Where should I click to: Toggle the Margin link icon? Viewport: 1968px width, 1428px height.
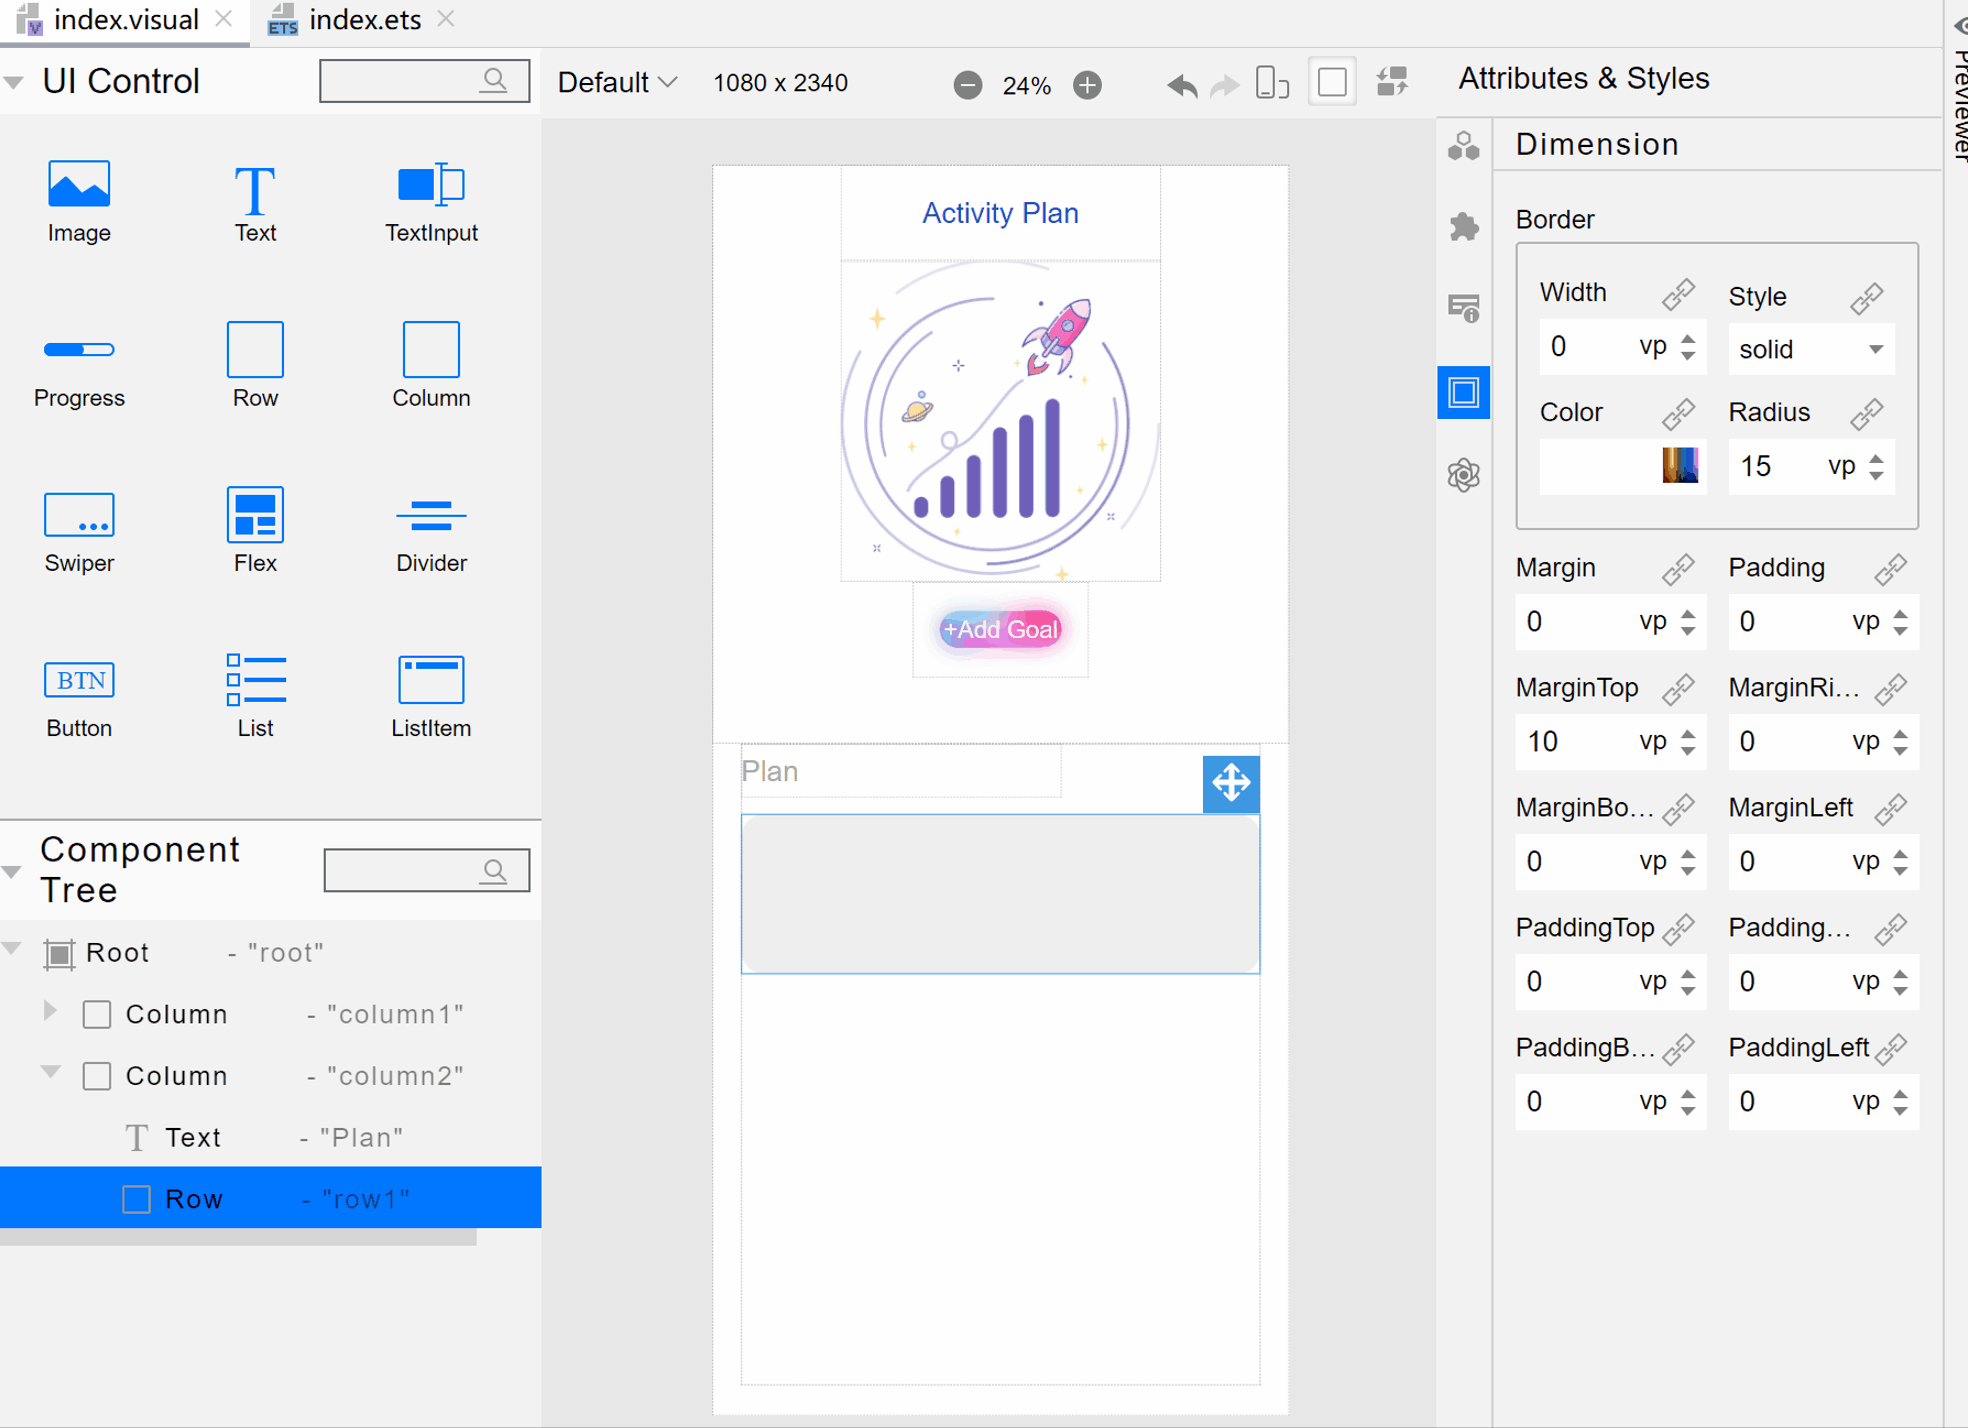click(x=1678, y=569)
